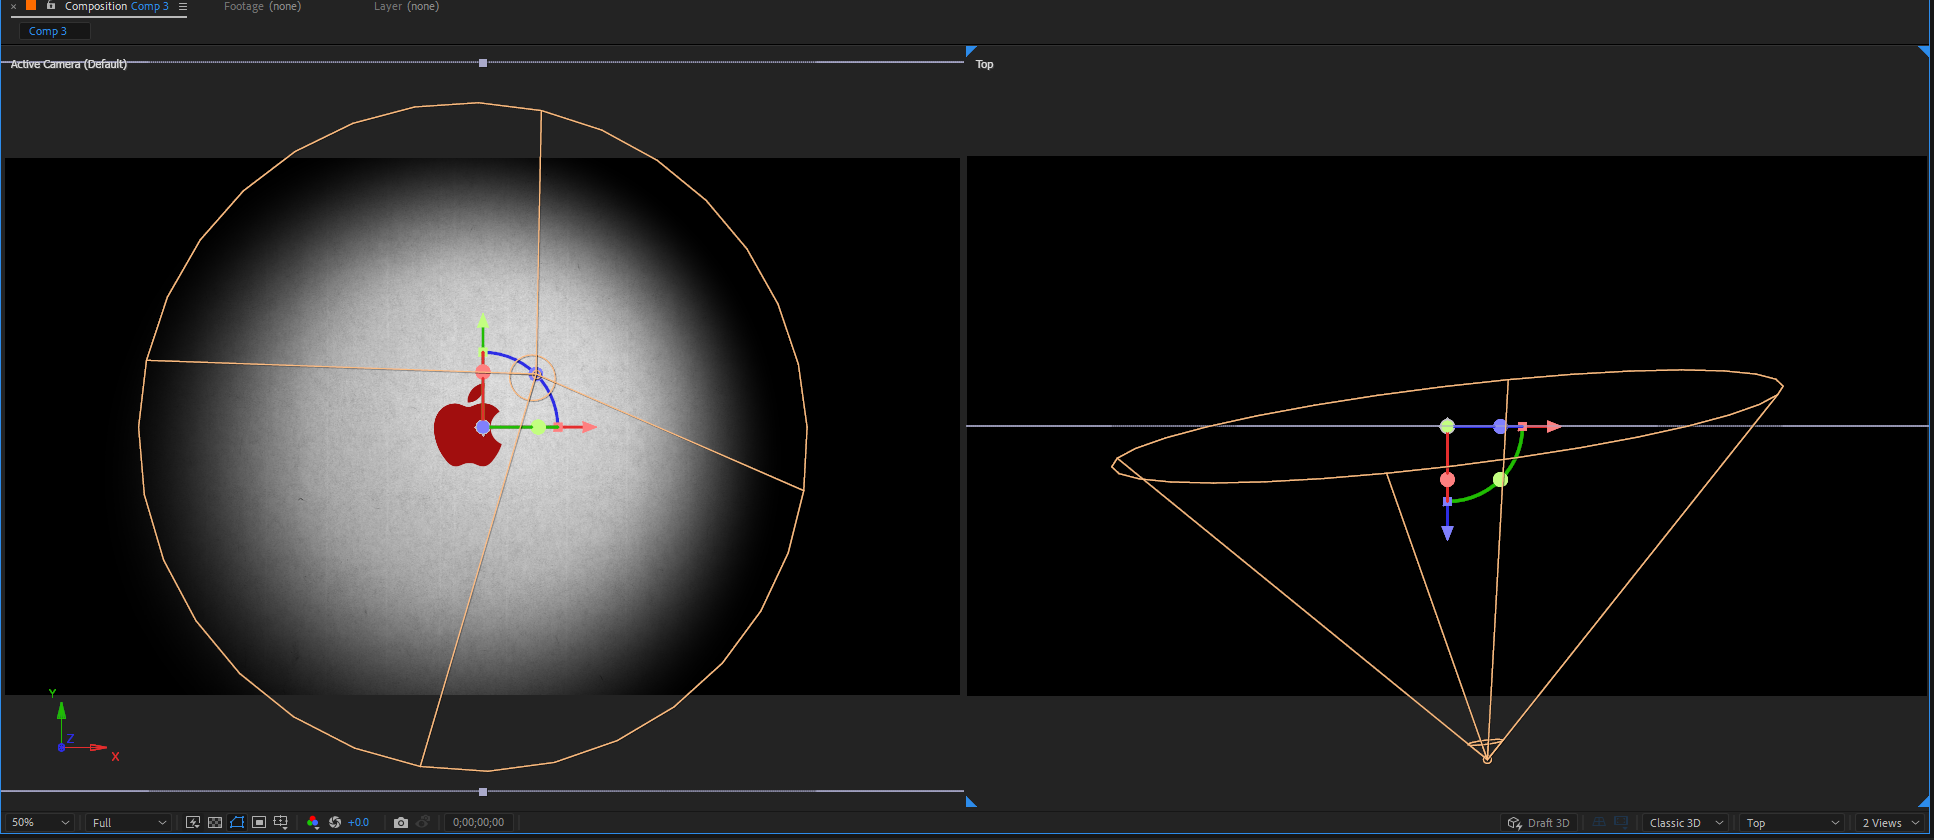The width and height of the screenshot is (1934, 840).
Task: Toggle the Region of Interest icon
Action: click(259, 822)
